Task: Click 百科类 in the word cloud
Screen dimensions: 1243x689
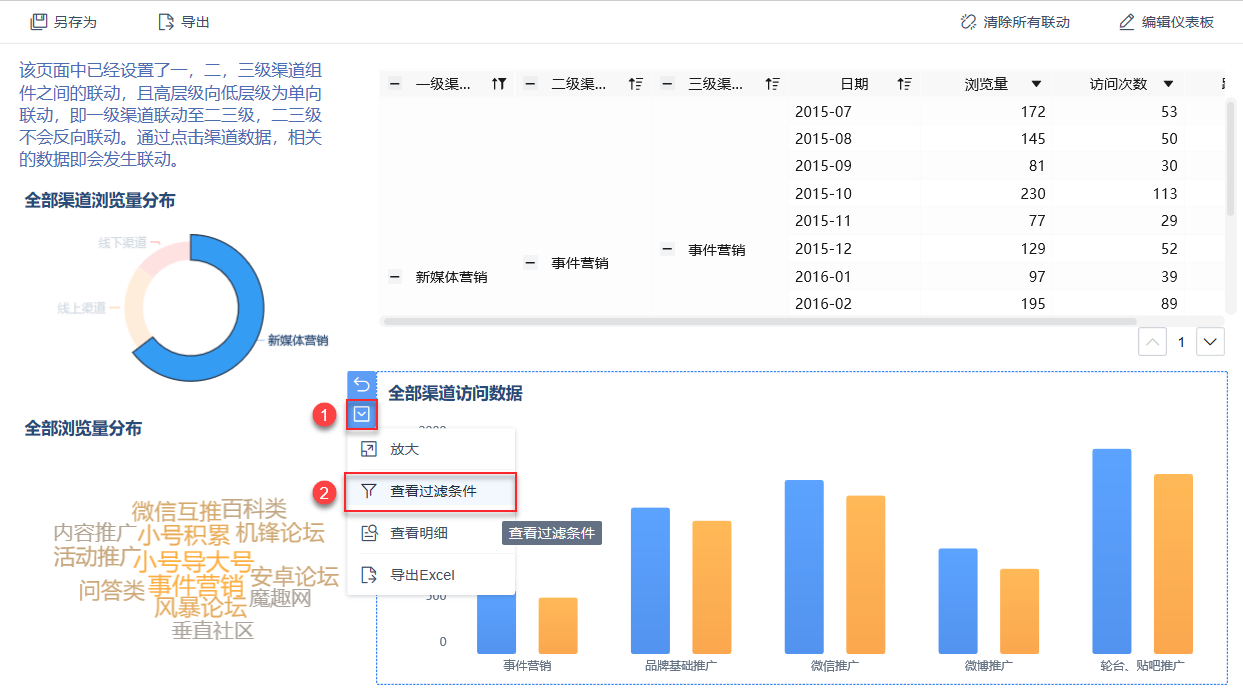Action: [x=254, y=510]
